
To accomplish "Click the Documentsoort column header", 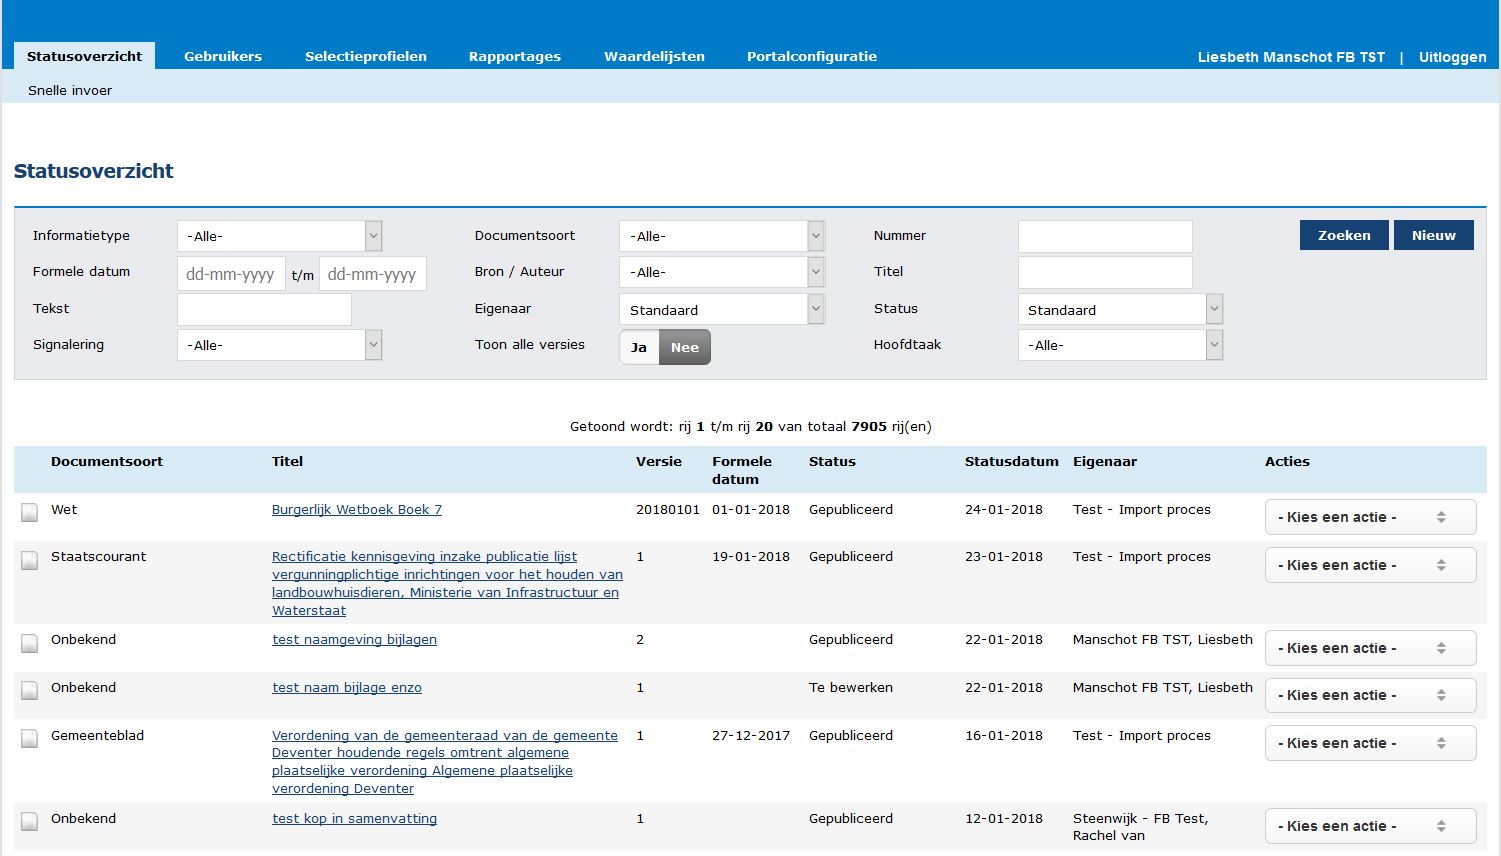I will coord(107,461).
